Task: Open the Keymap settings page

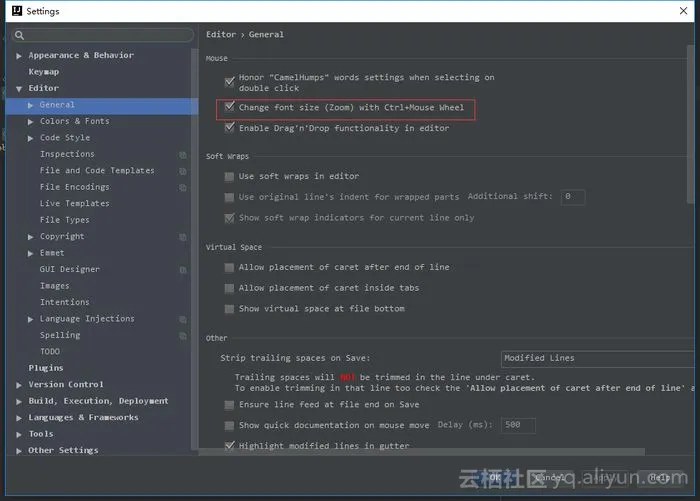Action: pos(44,72)
